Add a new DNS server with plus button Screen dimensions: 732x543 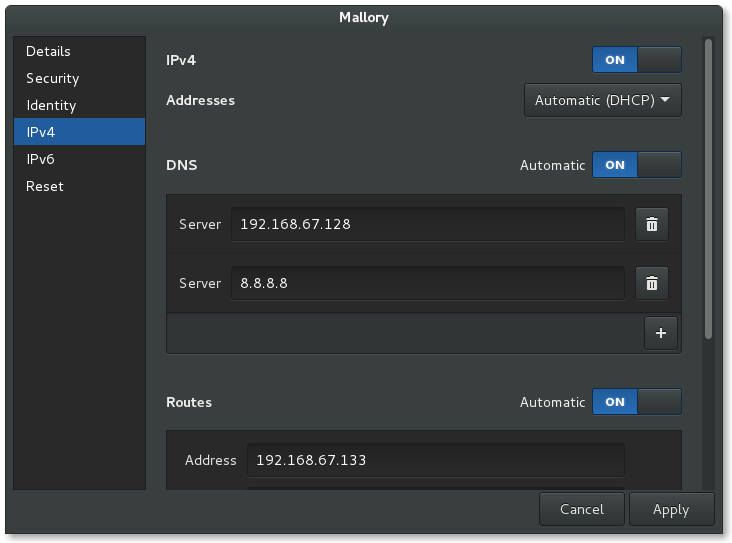(x=661, y=333)
